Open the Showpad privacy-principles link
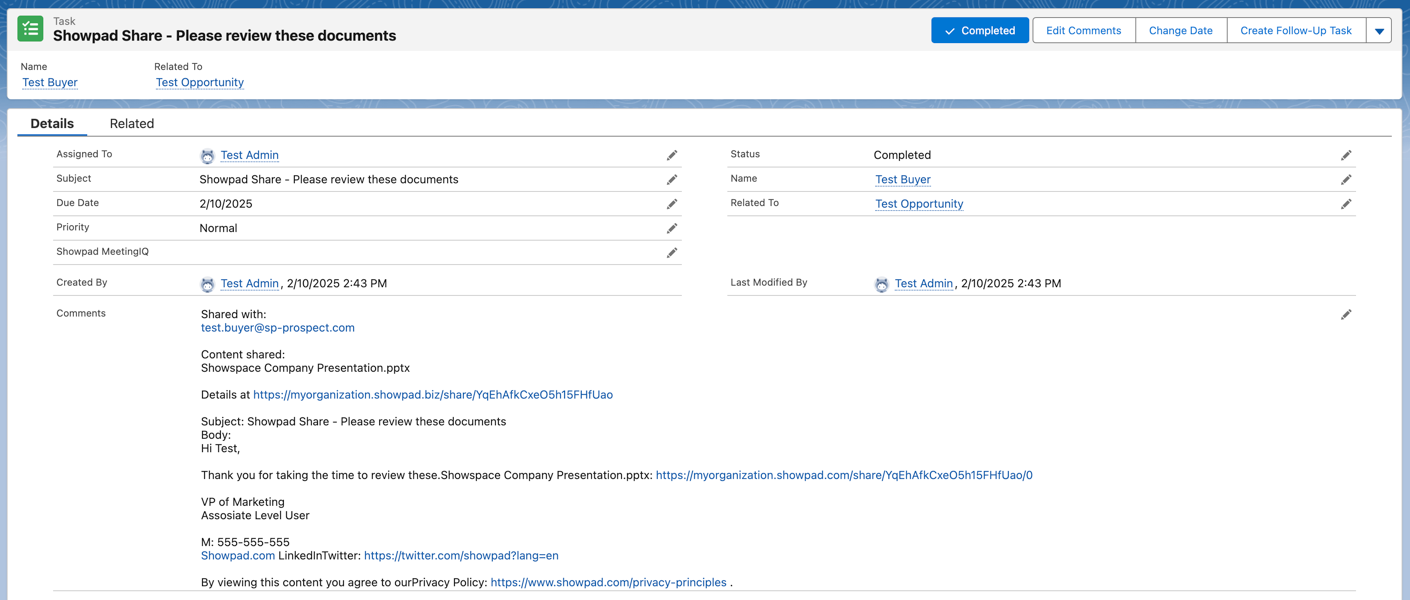This screenshot has width=1410, height=600. (608, 582)
